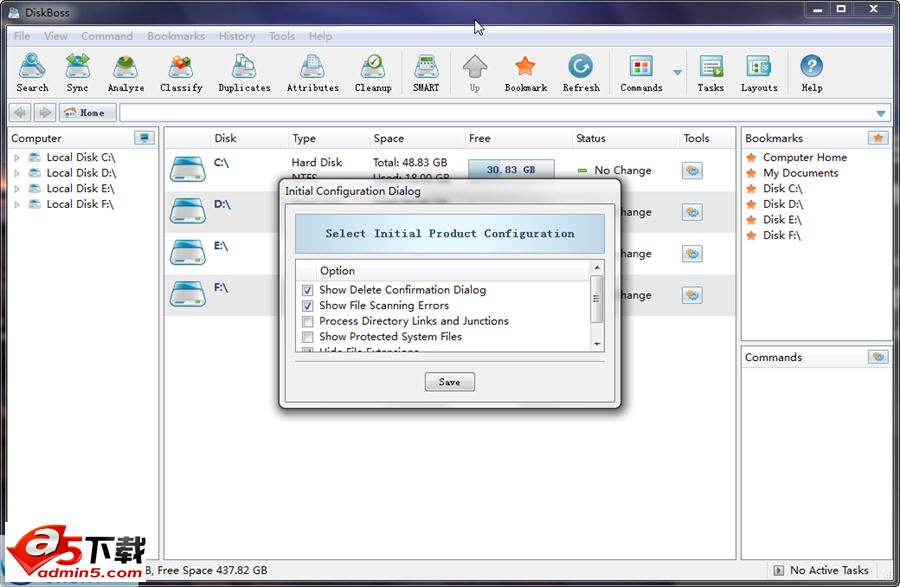Click the Home navigation button
Viewport: 900px width, 587px height.
click(x=88, y=113)
